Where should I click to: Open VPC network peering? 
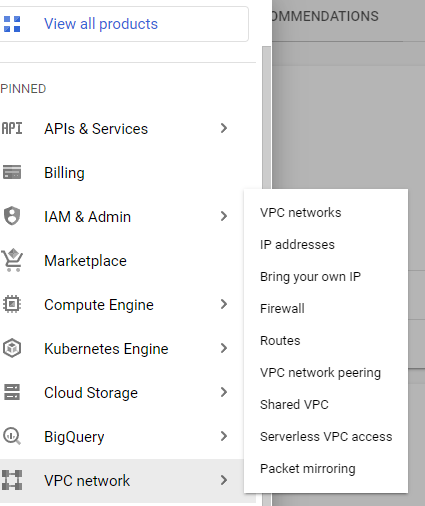[320, 373]
